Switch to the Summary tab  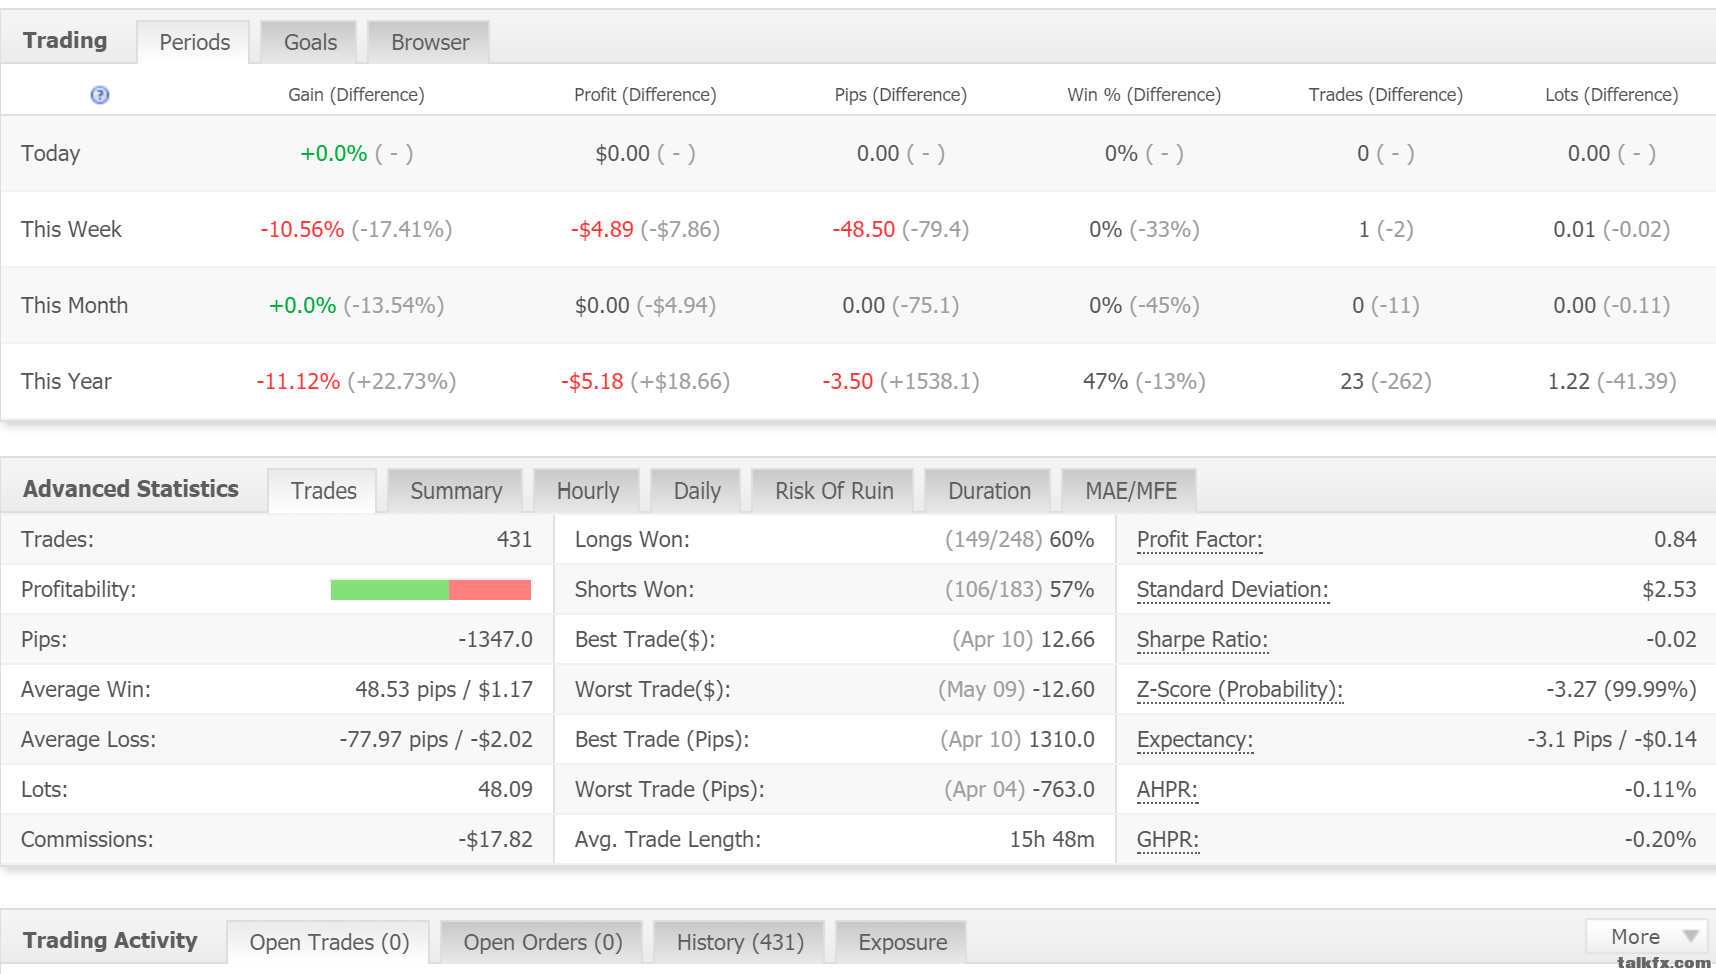(x=456, y=491)
